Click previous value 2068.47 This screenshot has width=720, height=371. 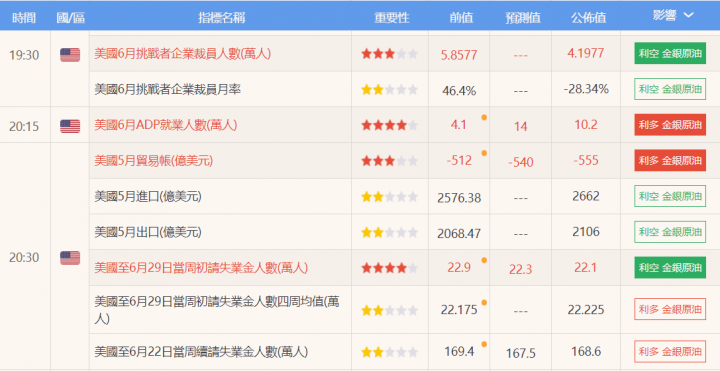(459, 234)
